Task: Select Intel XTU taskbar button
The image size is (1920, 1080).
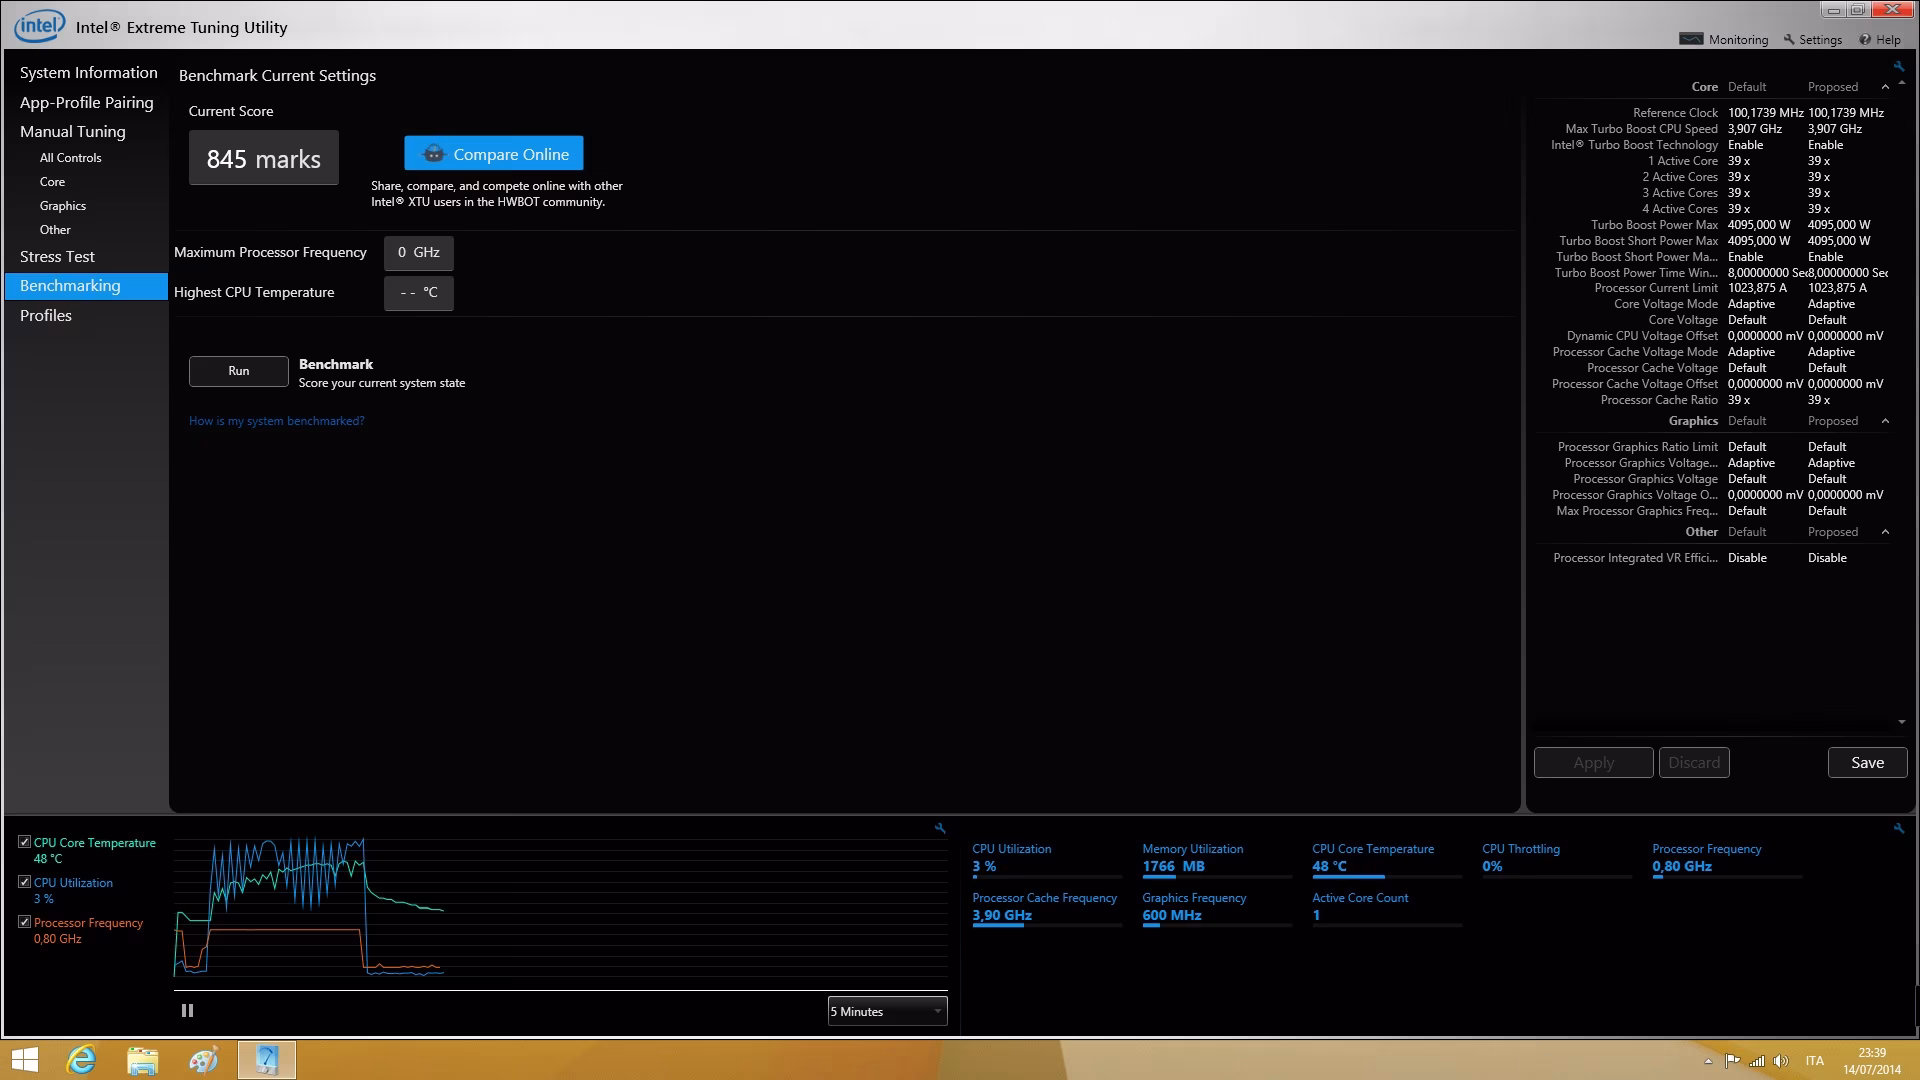Action: tap(267, 1060)
